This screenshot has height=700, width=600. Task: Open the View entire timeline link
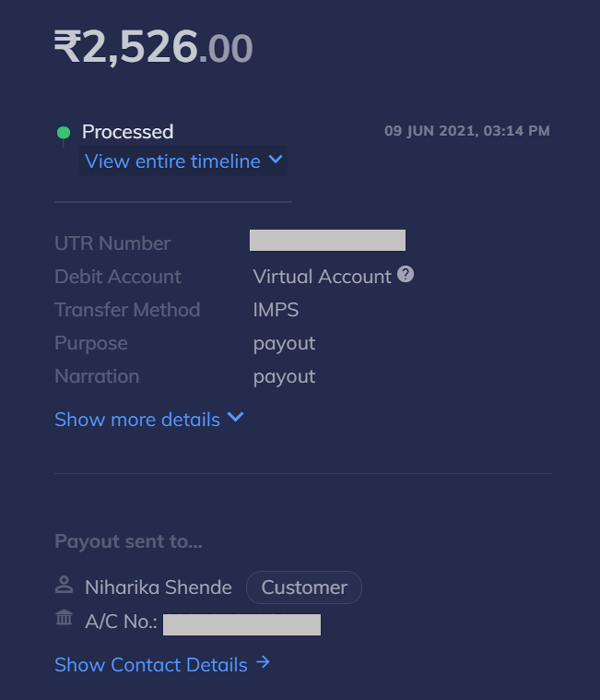(x=172, y=161)
